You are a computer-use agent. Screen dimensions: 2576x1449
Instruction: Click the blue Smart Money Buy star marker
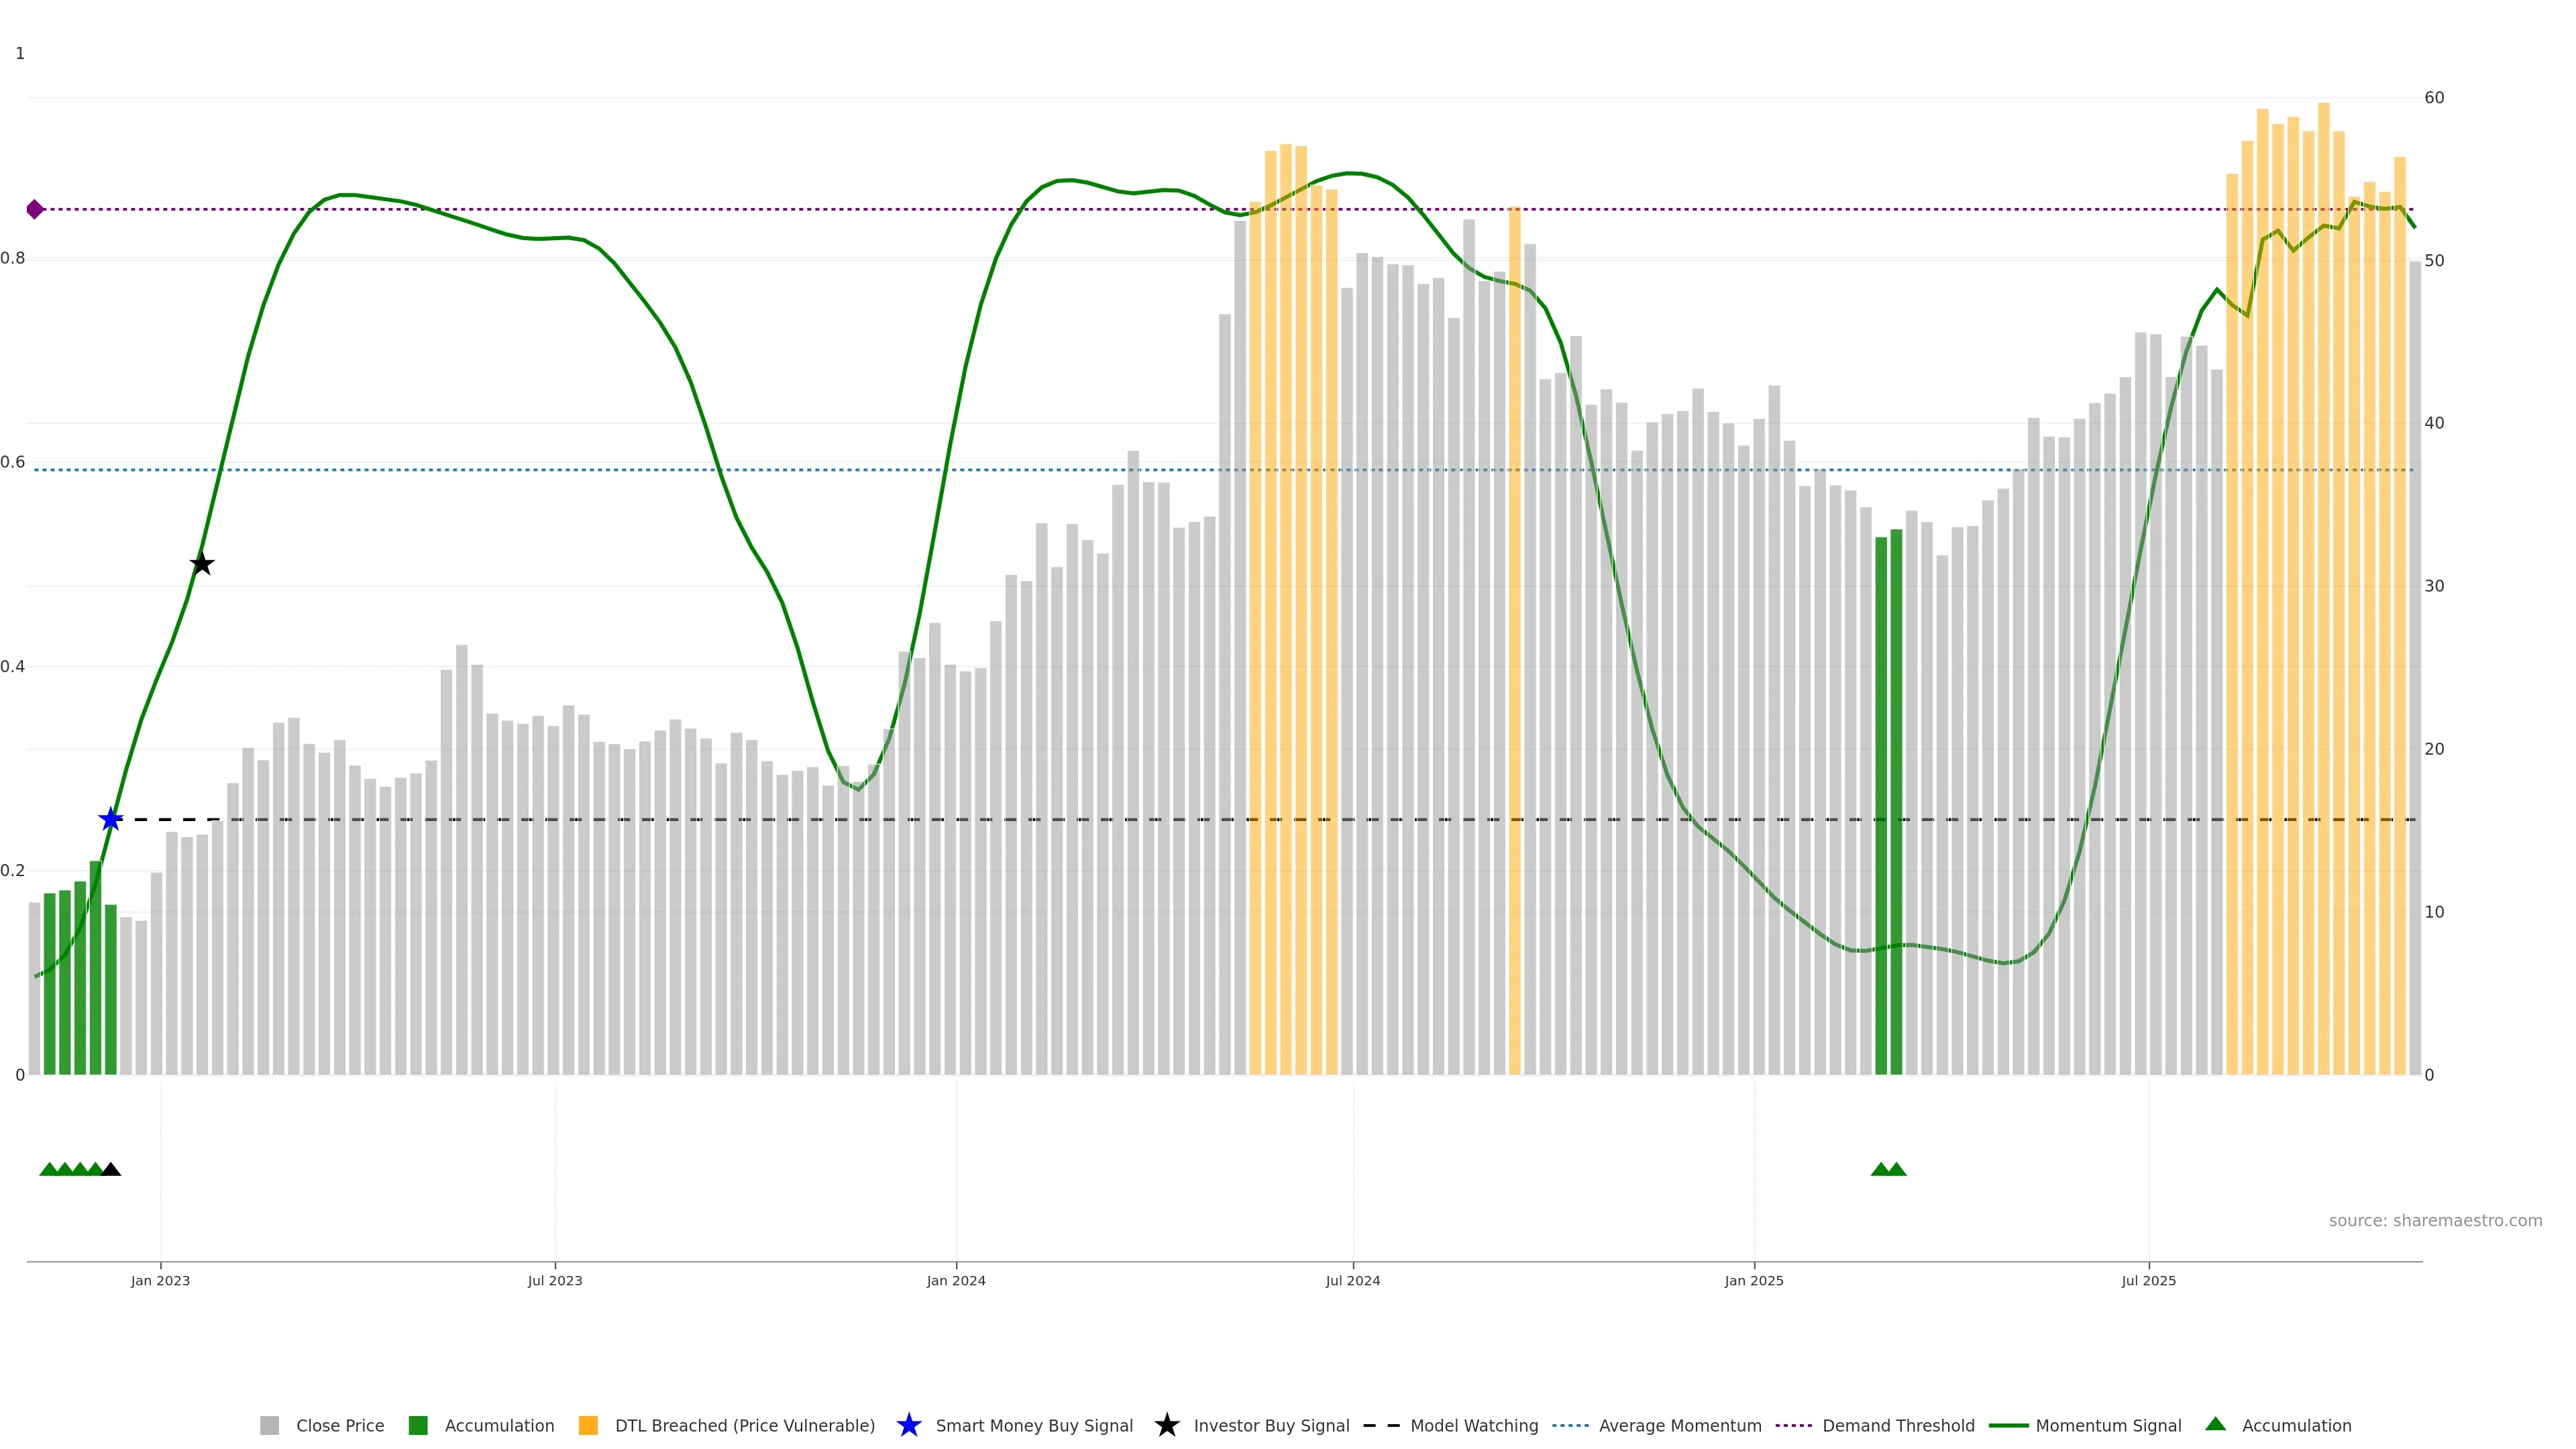(111, 820)
